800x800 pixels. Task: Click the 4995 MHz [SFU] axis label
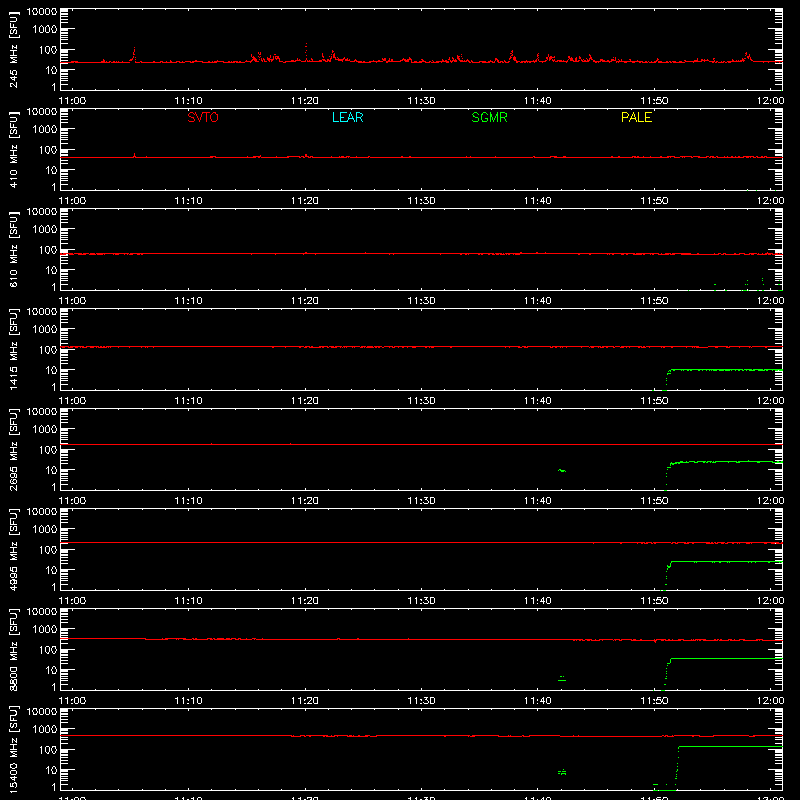[x=14, y=549]
